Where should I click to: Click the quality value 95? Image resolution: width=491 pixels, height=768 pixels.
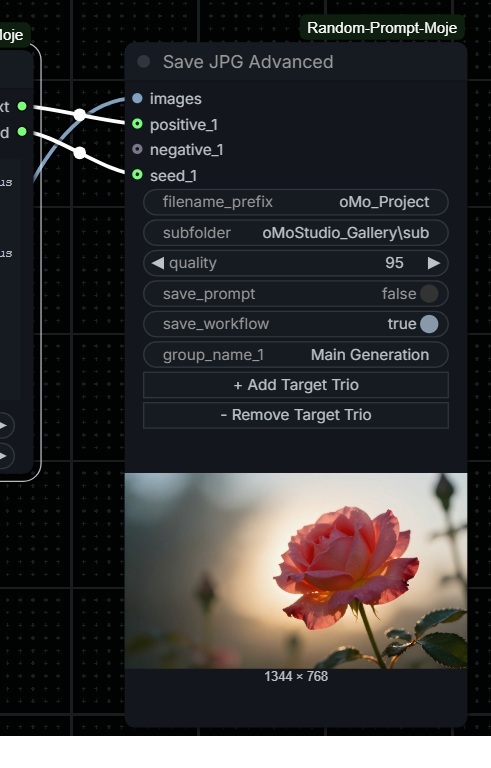point(394,263)
